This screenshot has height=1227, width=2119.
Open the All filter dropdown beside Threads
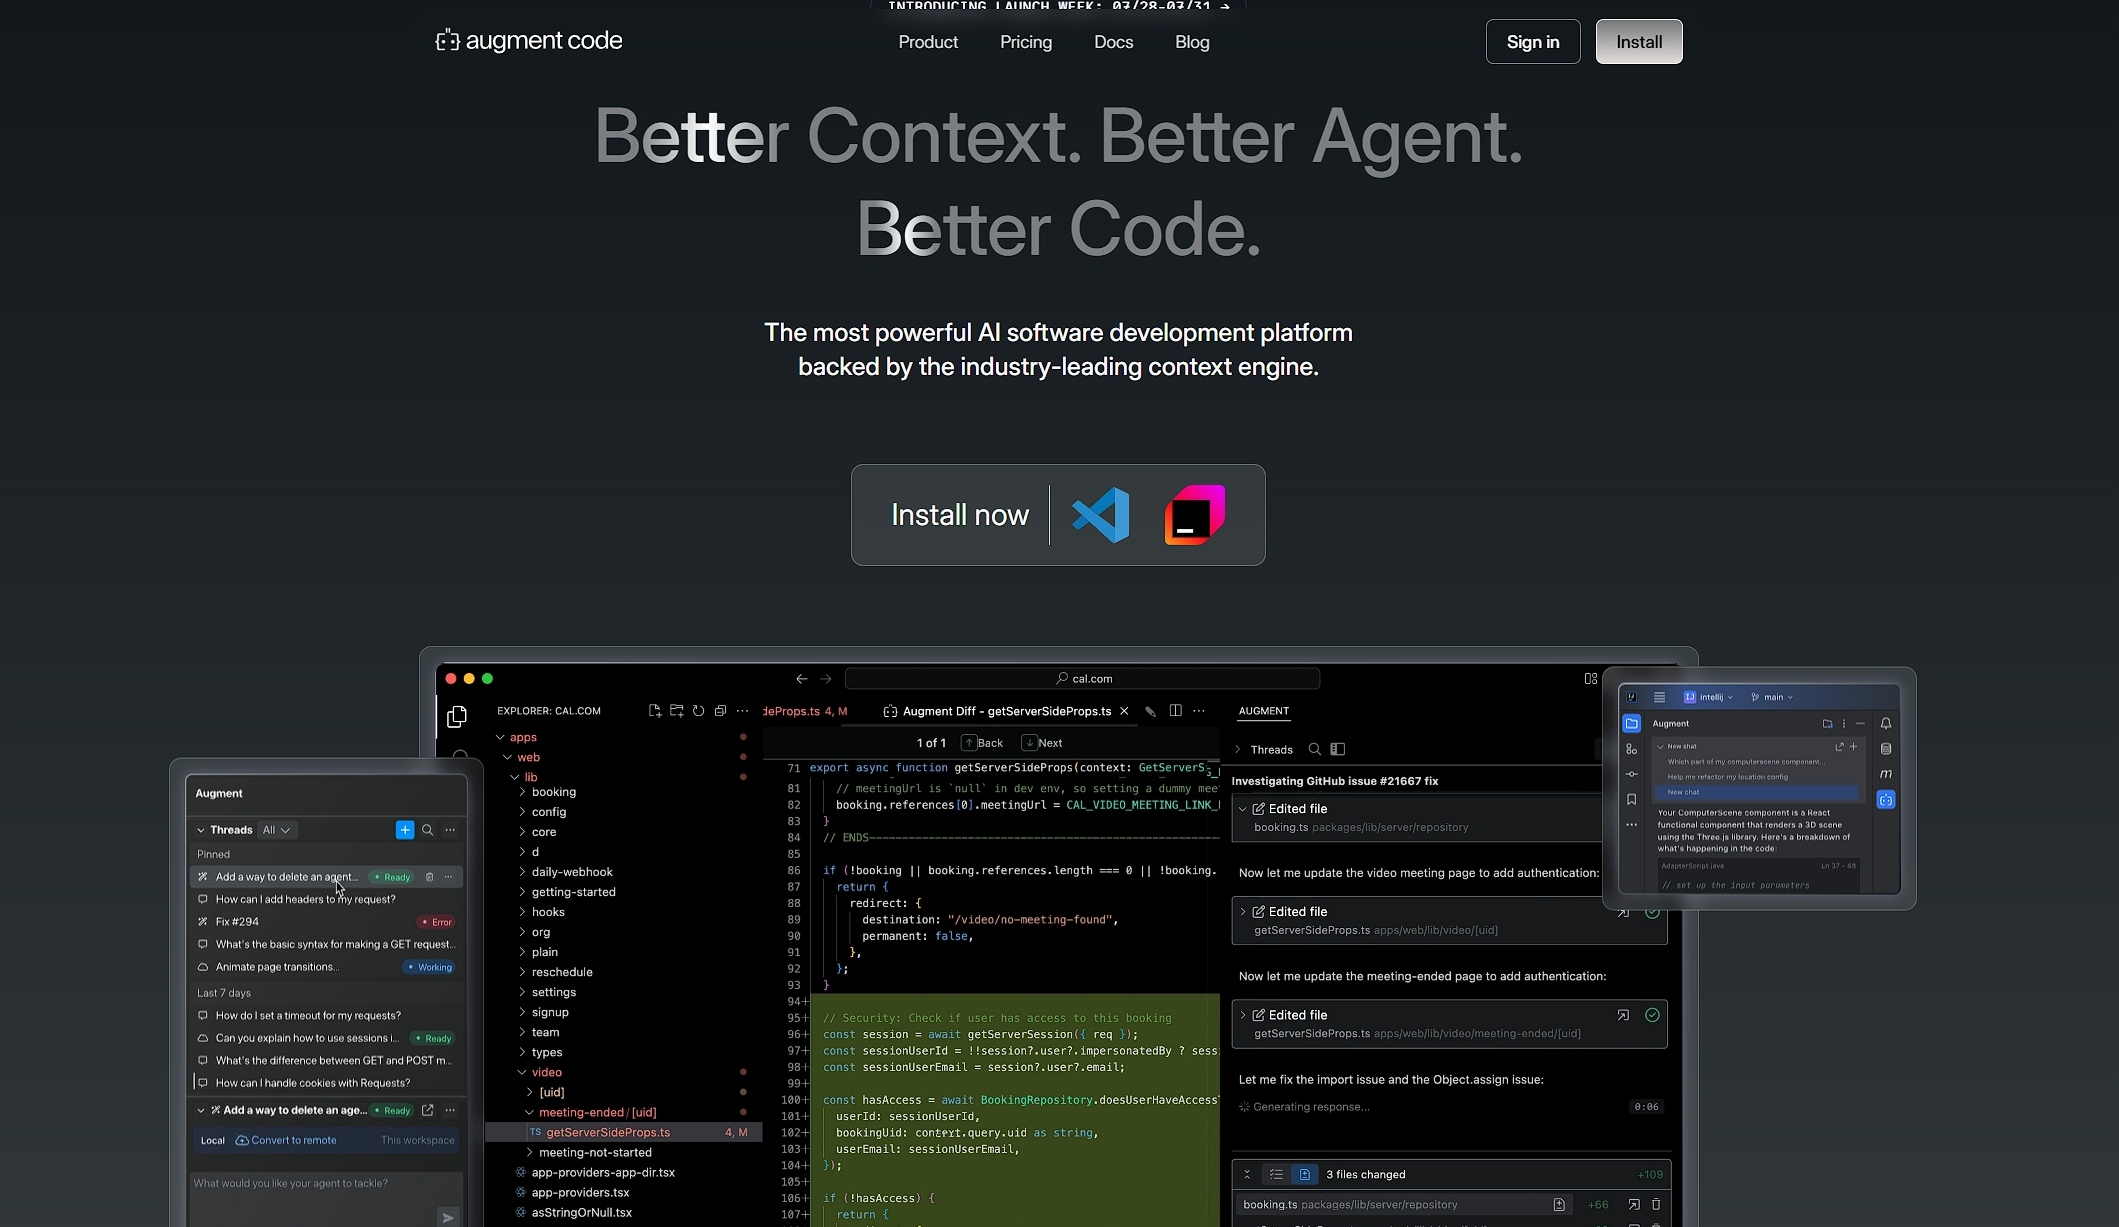(x=277, y=830)
